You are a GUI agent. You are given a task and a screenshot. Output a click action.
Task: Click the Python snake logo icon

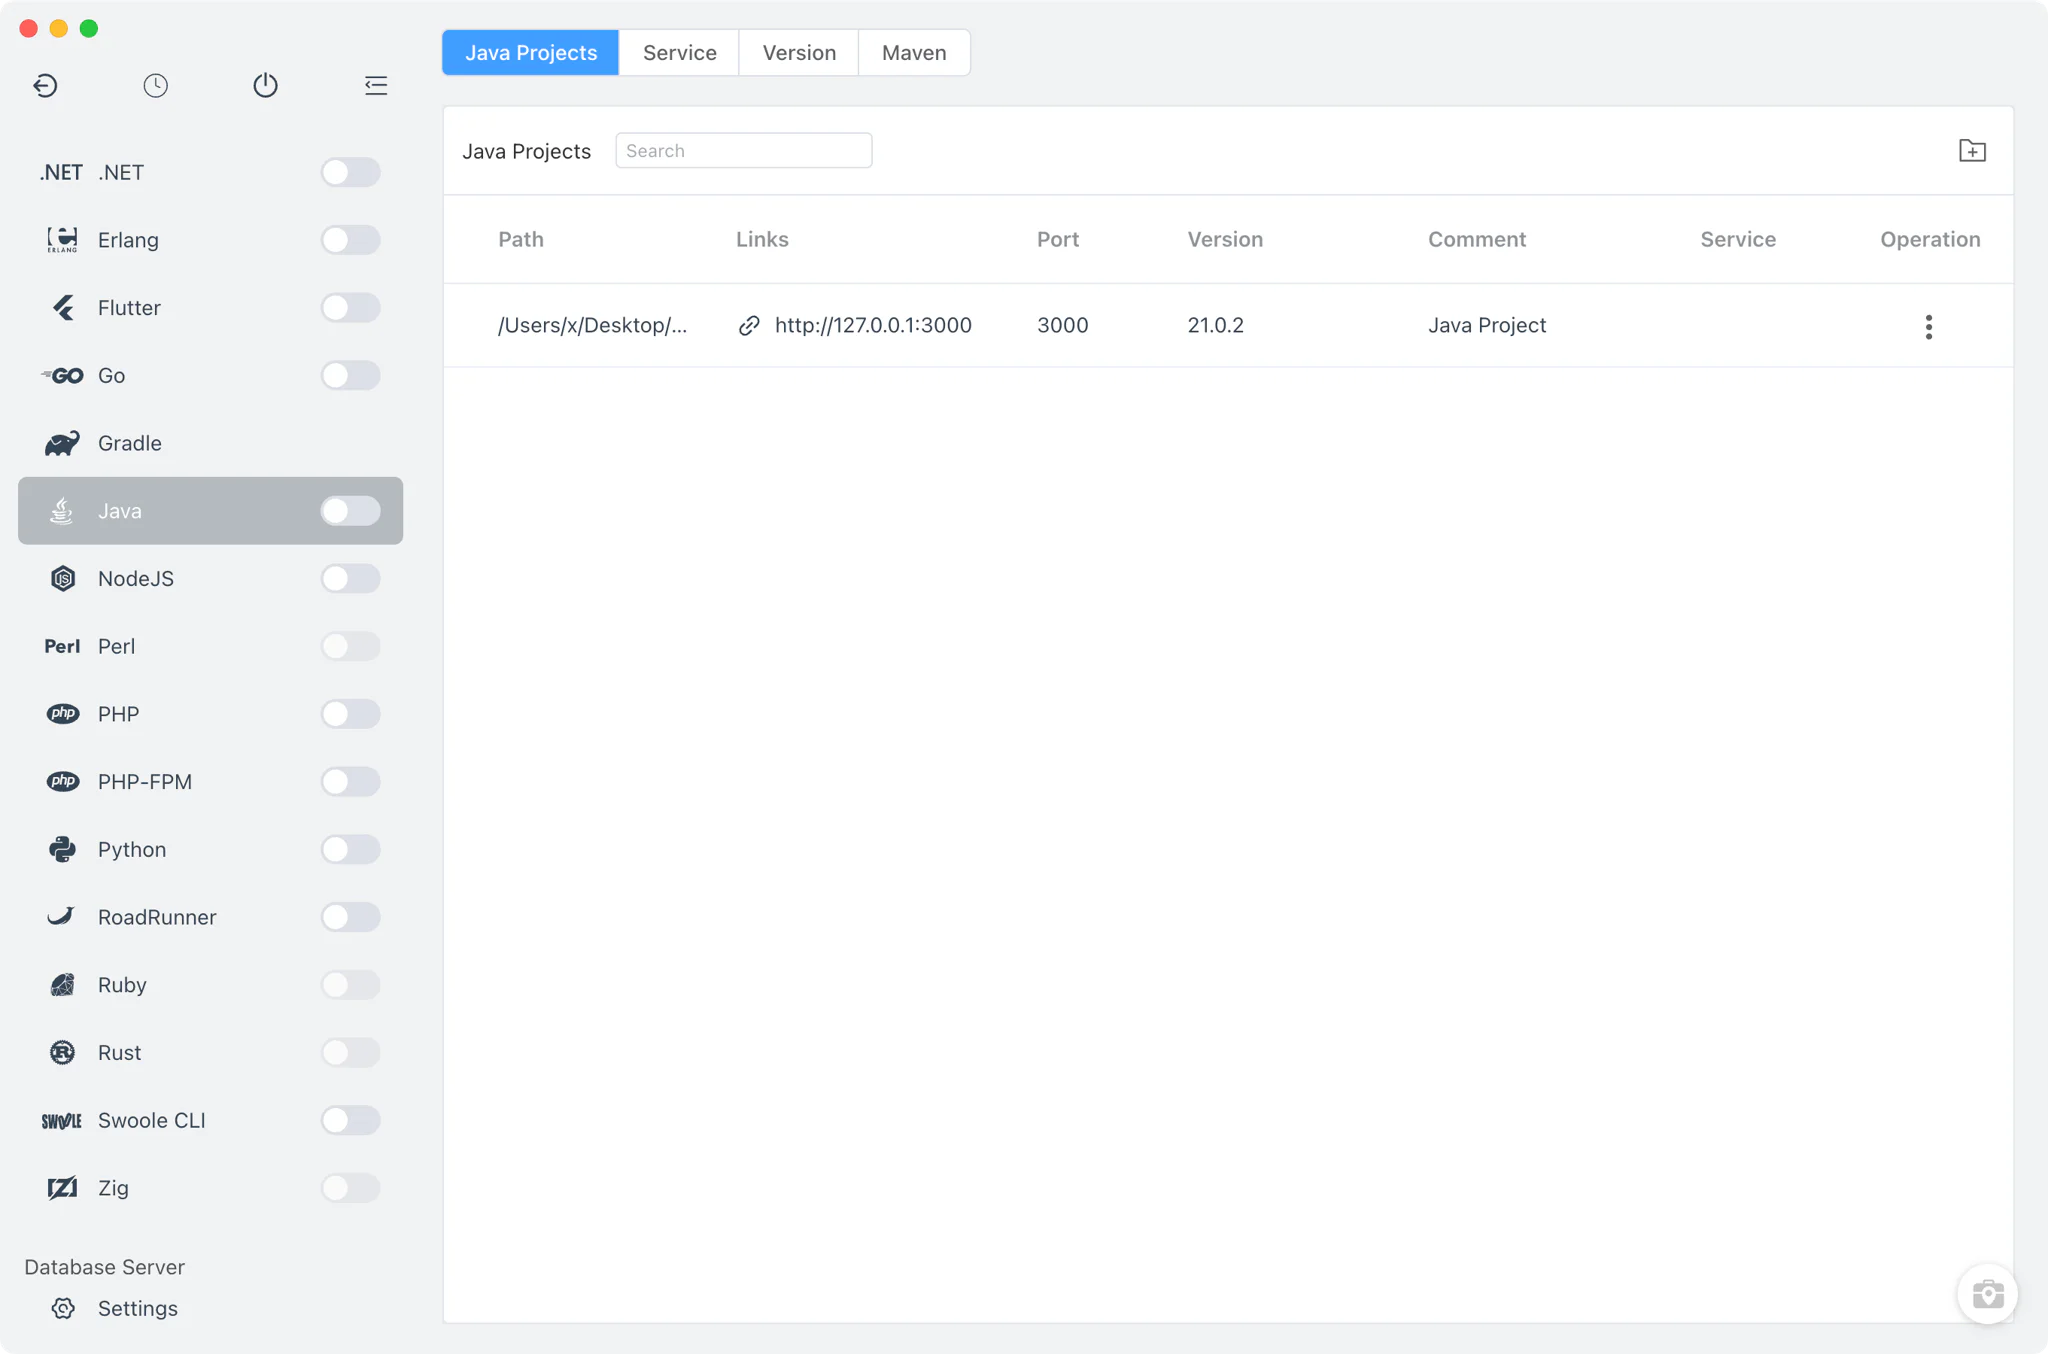click(62, 850)
